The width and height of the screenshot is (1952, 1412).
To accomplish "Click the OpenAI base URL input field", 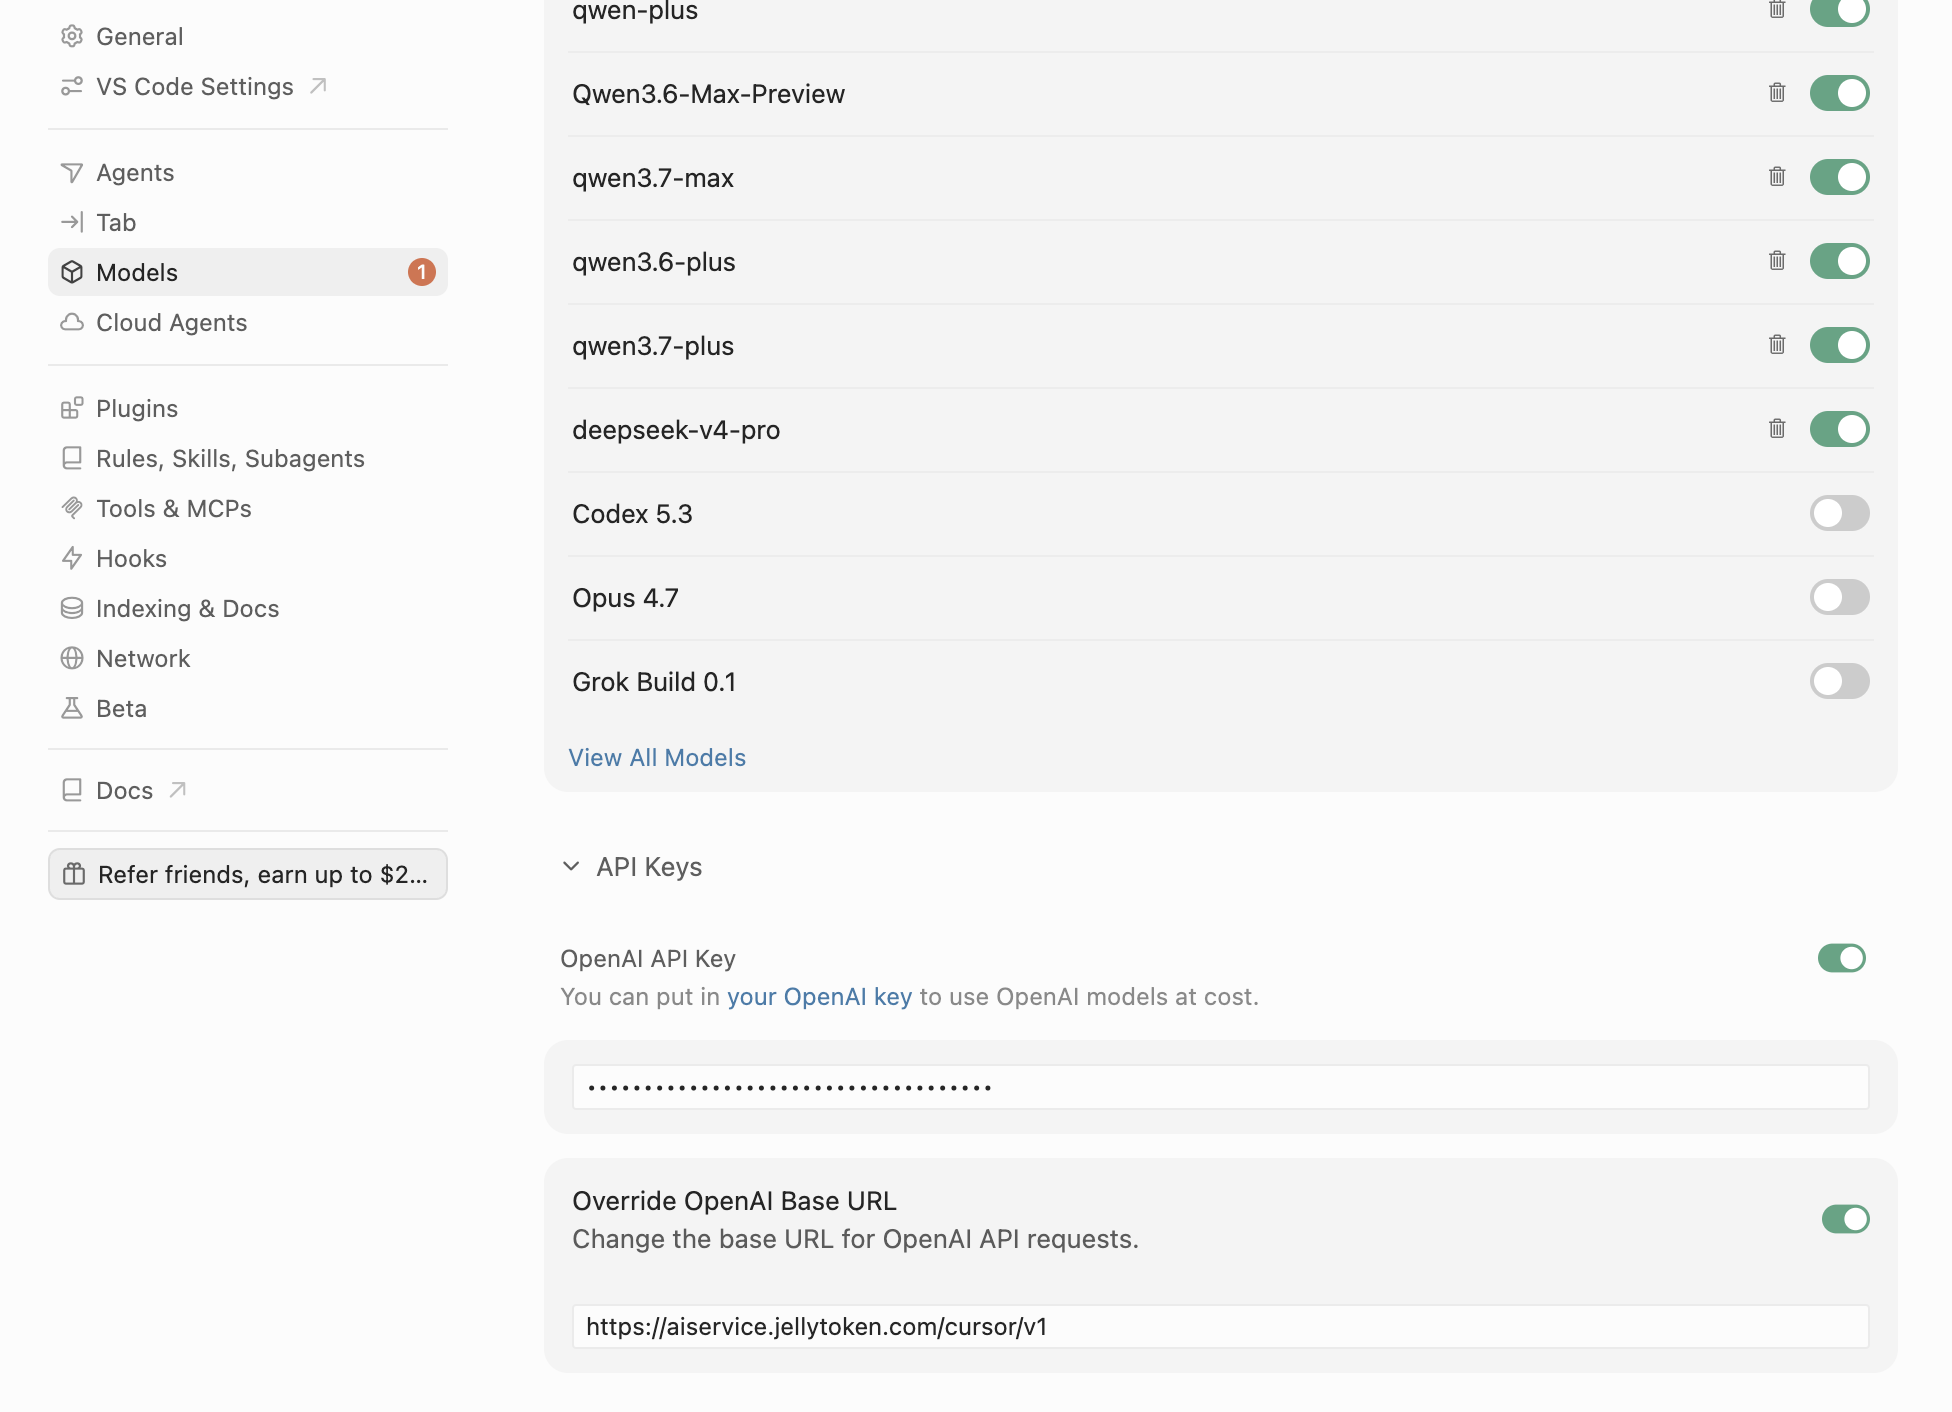I will click(1220, 1327).
